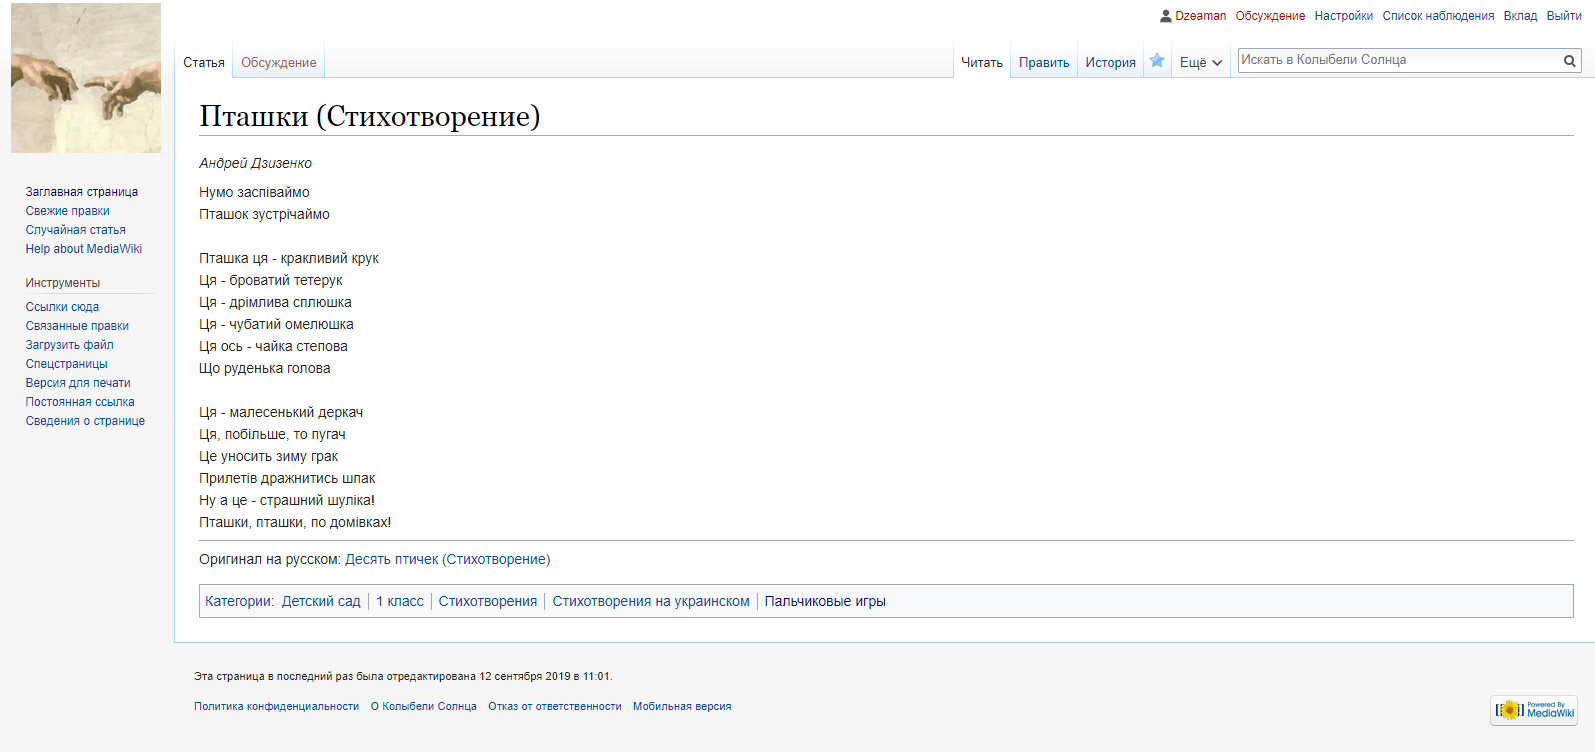1595x752 pixels.
Task: Open Настройки in the user menu
Action: [x=1343, y=16]
